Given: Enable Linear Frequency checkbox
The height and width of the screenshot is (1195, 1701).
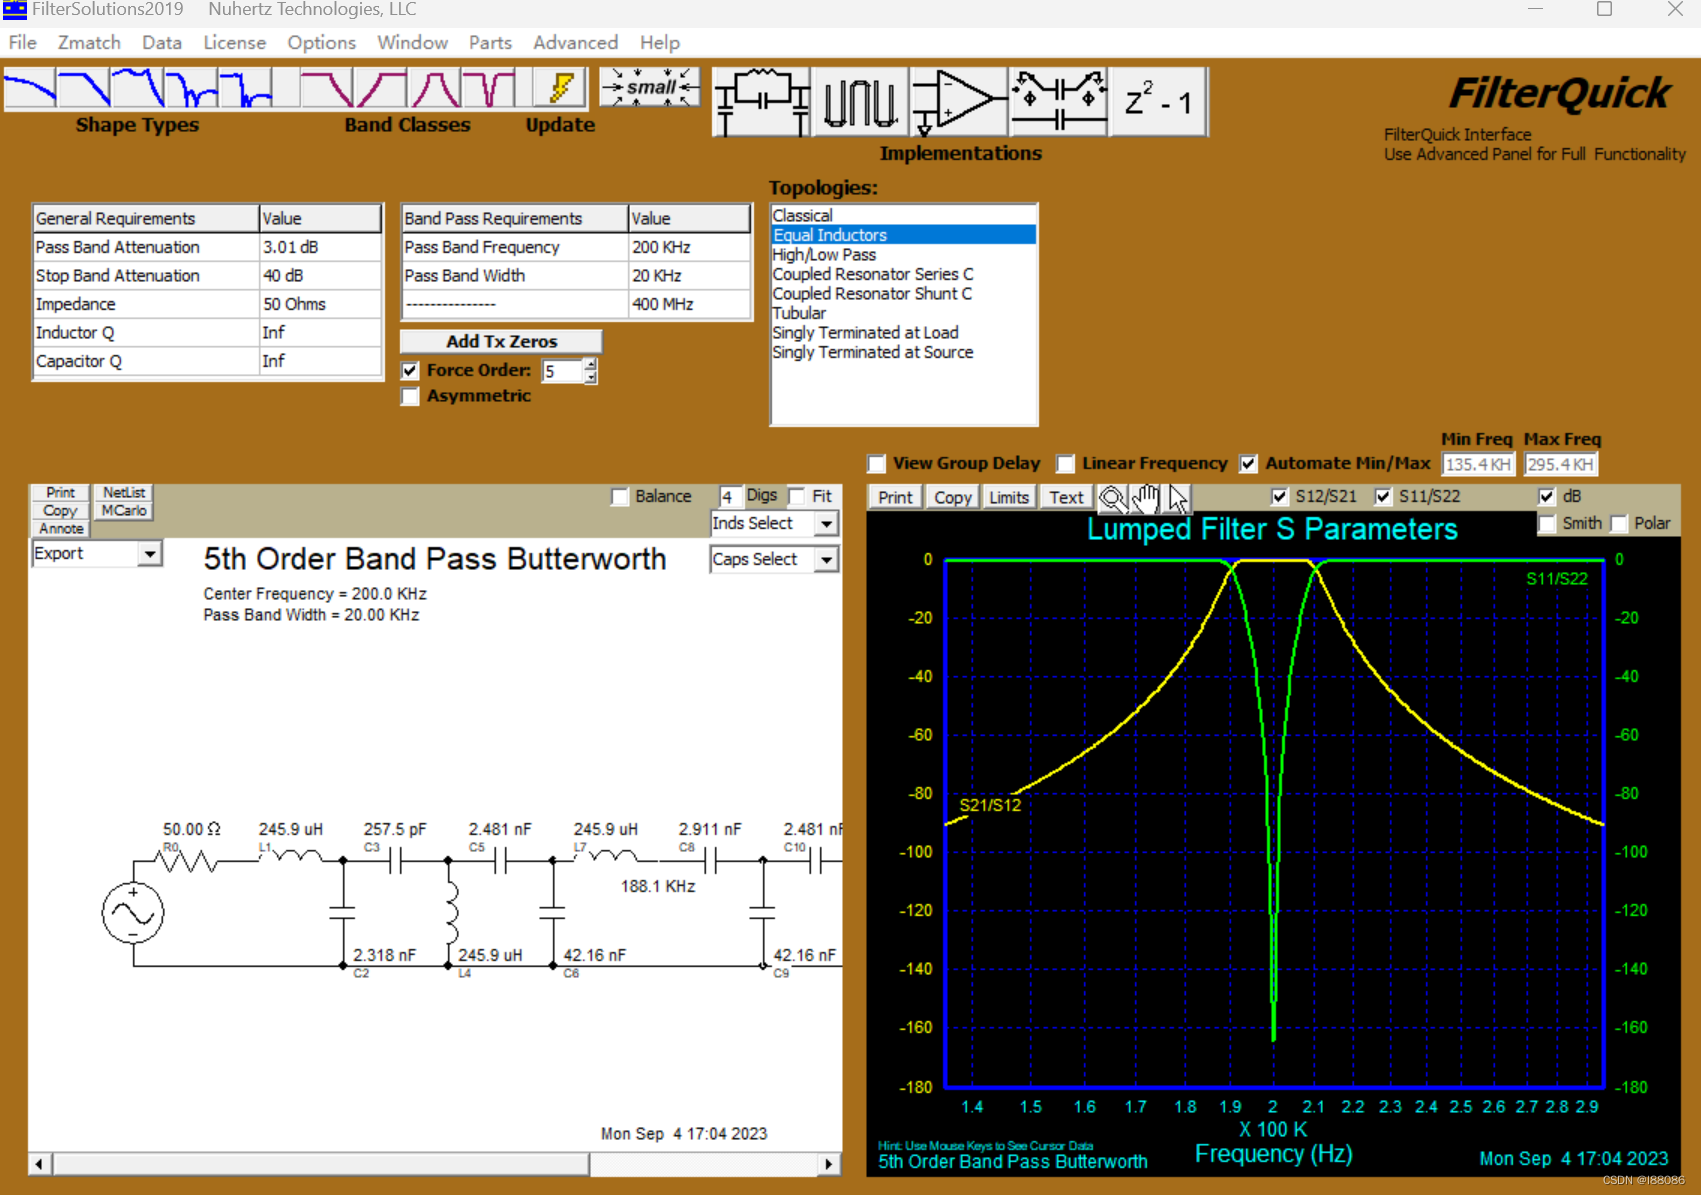Looking at the screenshot, I should pyautogui.click(x=1066, y=464).
